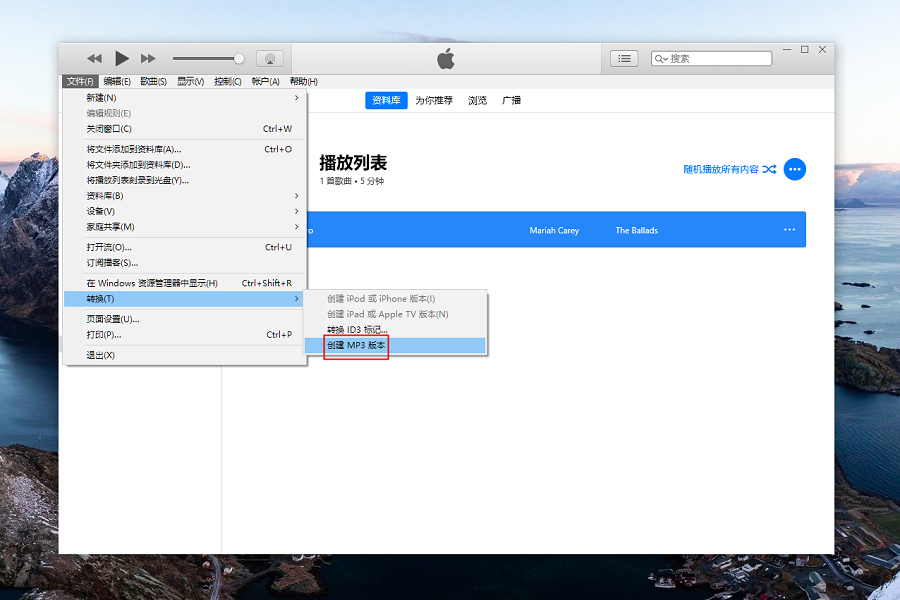Click the magnifier icon in the search box
The image size is (900, 600).
pos(661,59)
